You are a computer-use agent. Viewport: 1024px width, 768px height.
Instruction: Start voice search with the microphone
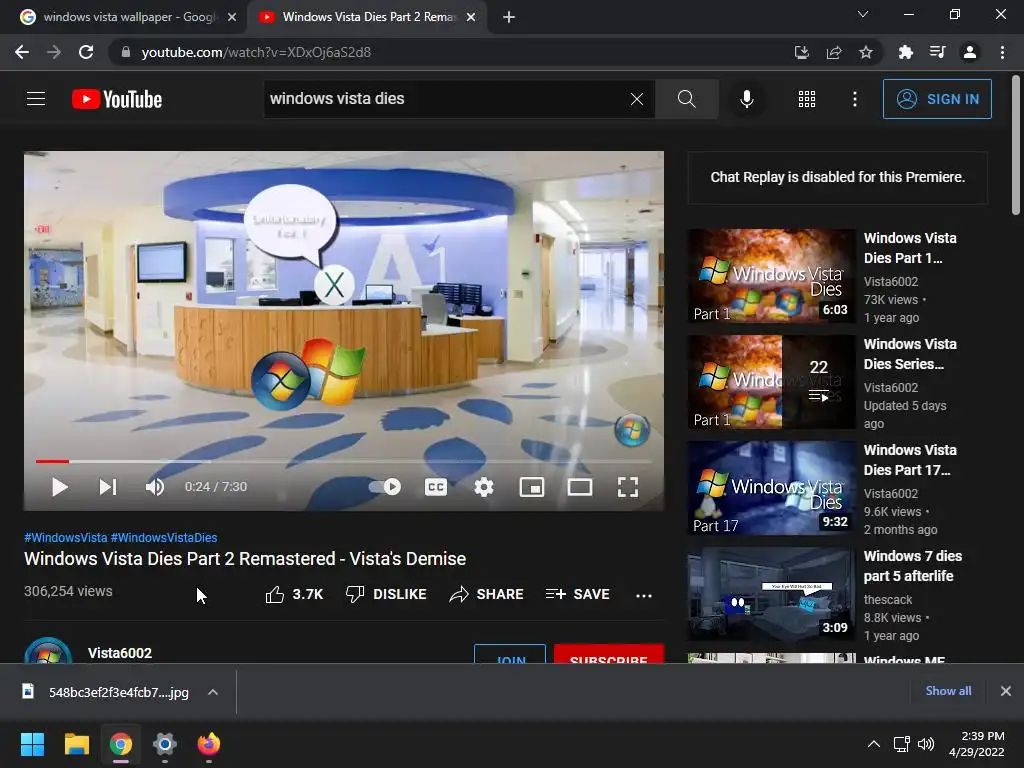tap(746, 99)
